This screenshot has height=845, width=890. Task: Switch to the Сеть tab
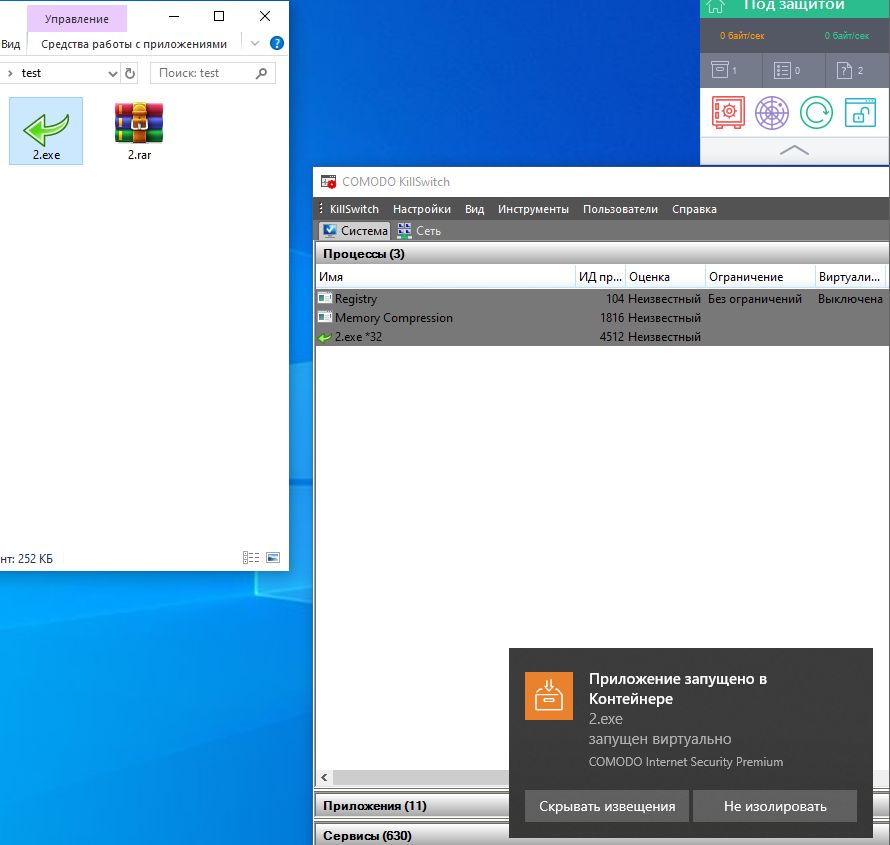pos(419,230)
